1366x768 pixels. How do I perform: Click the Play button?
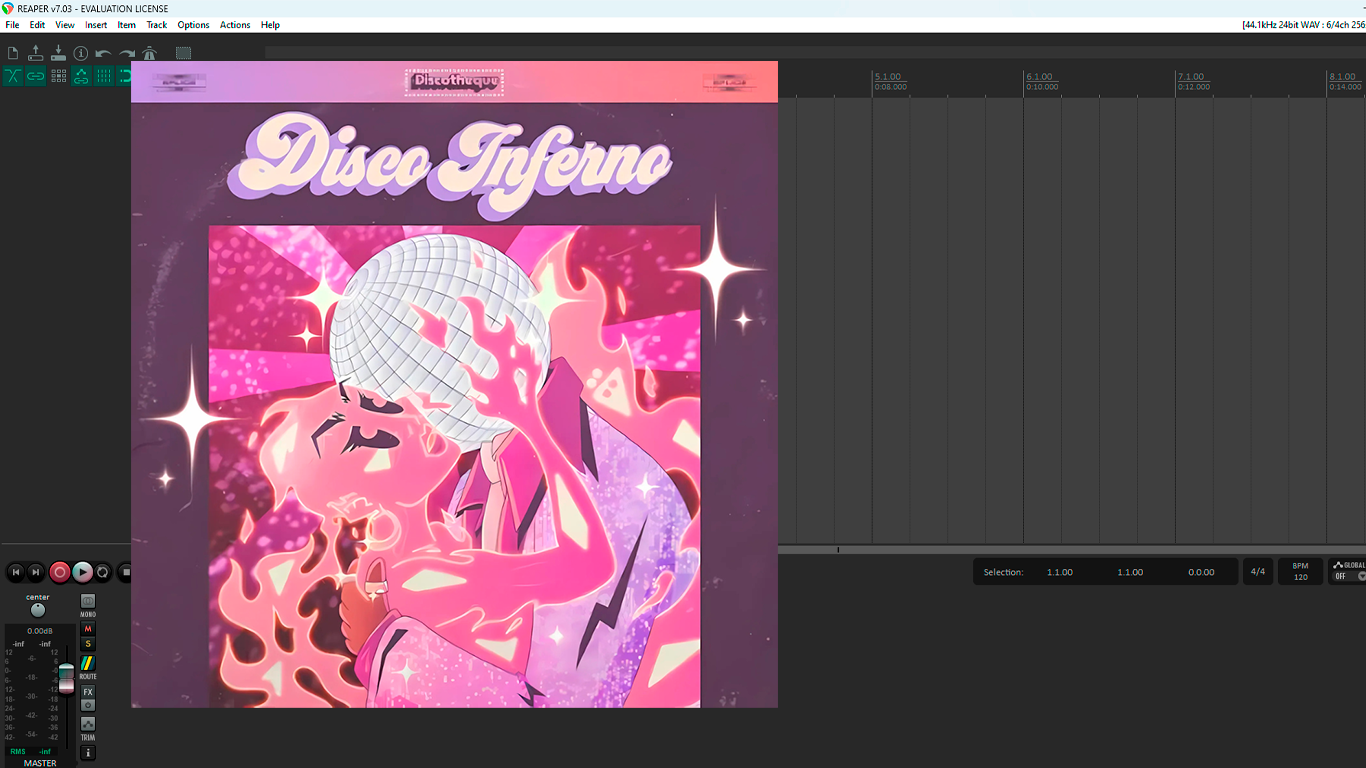tap(82, 572)
